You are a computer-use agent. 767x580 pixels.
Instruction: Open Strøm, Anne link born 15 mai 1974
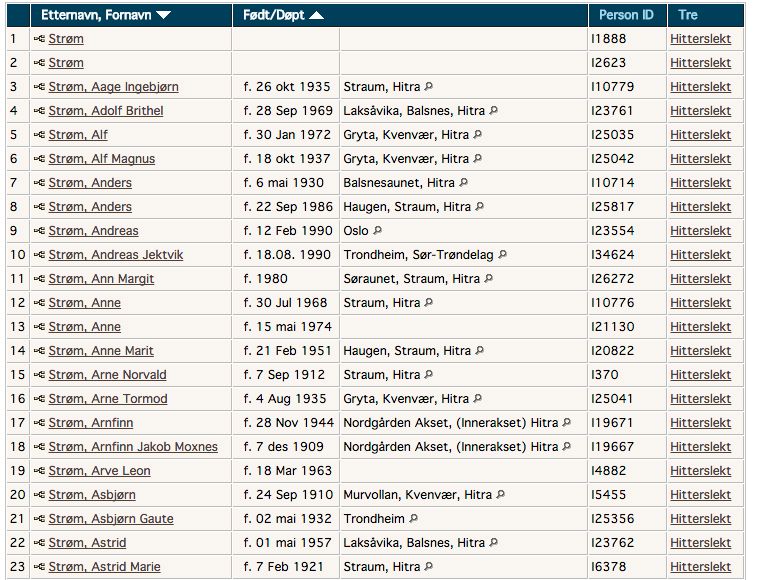coord(85,327)
